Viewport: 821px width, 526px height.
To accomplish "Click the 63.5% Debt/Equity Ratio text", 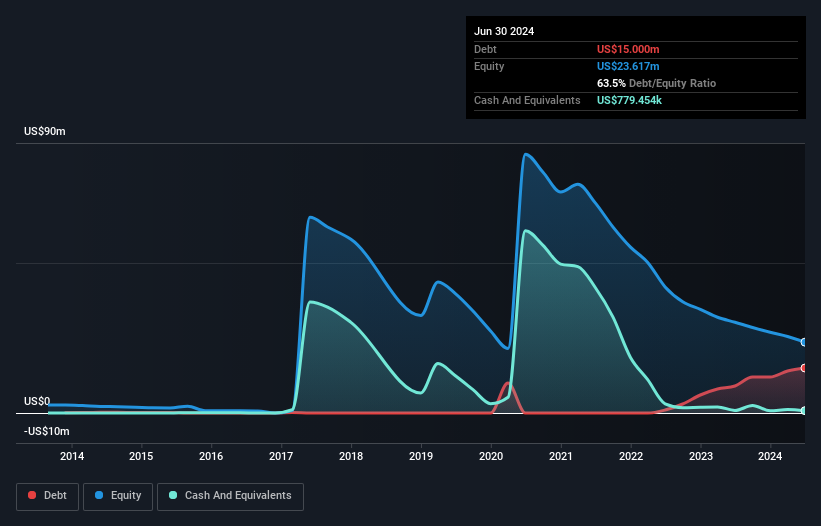I will pyautogui.click(x=656, y=83).
